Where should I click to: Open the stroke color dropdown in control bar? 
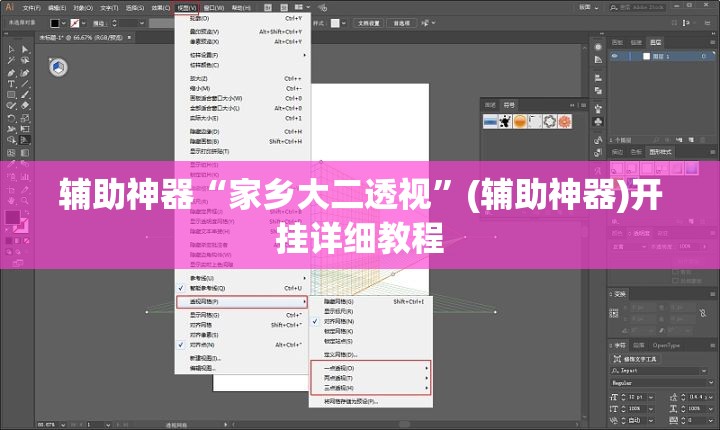(x=84, y=23)
